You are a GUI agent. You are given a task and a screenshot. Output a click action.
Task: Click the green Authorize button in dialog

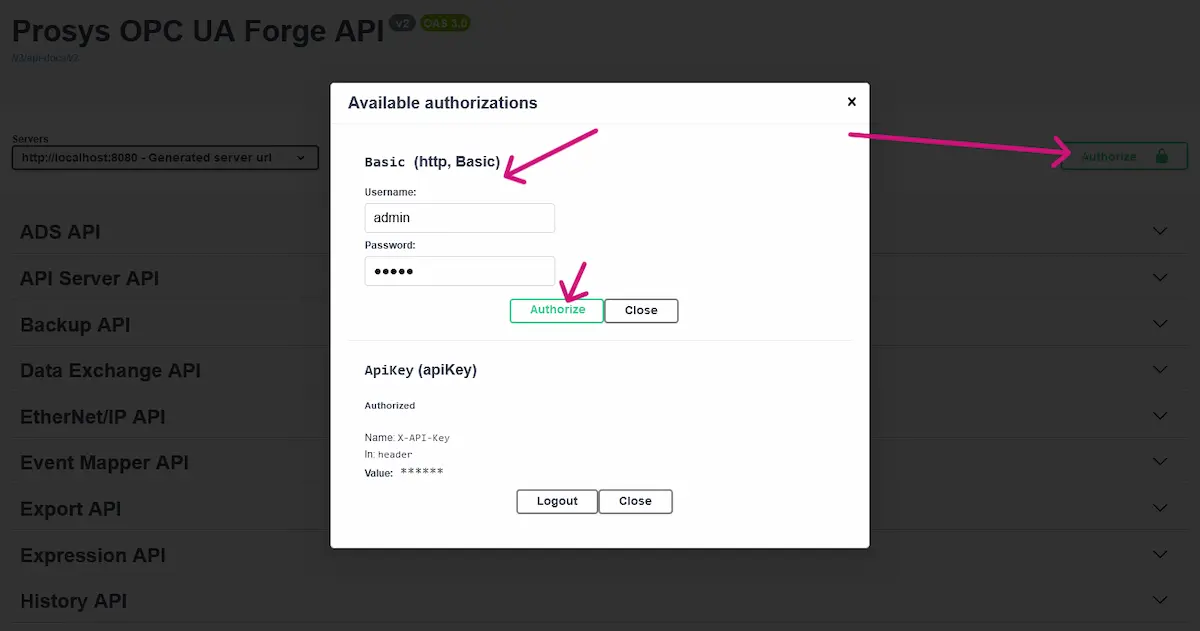click(x=557, y=310)
